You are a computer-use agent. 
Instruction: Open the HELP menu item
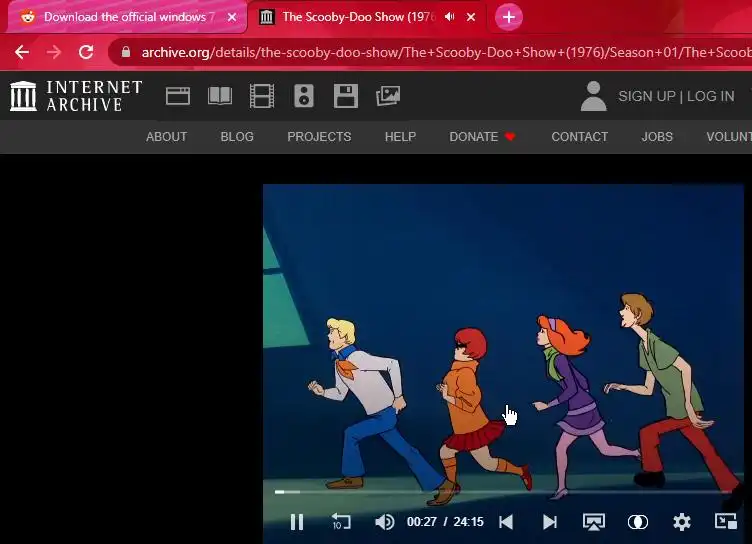click(400, 137)
